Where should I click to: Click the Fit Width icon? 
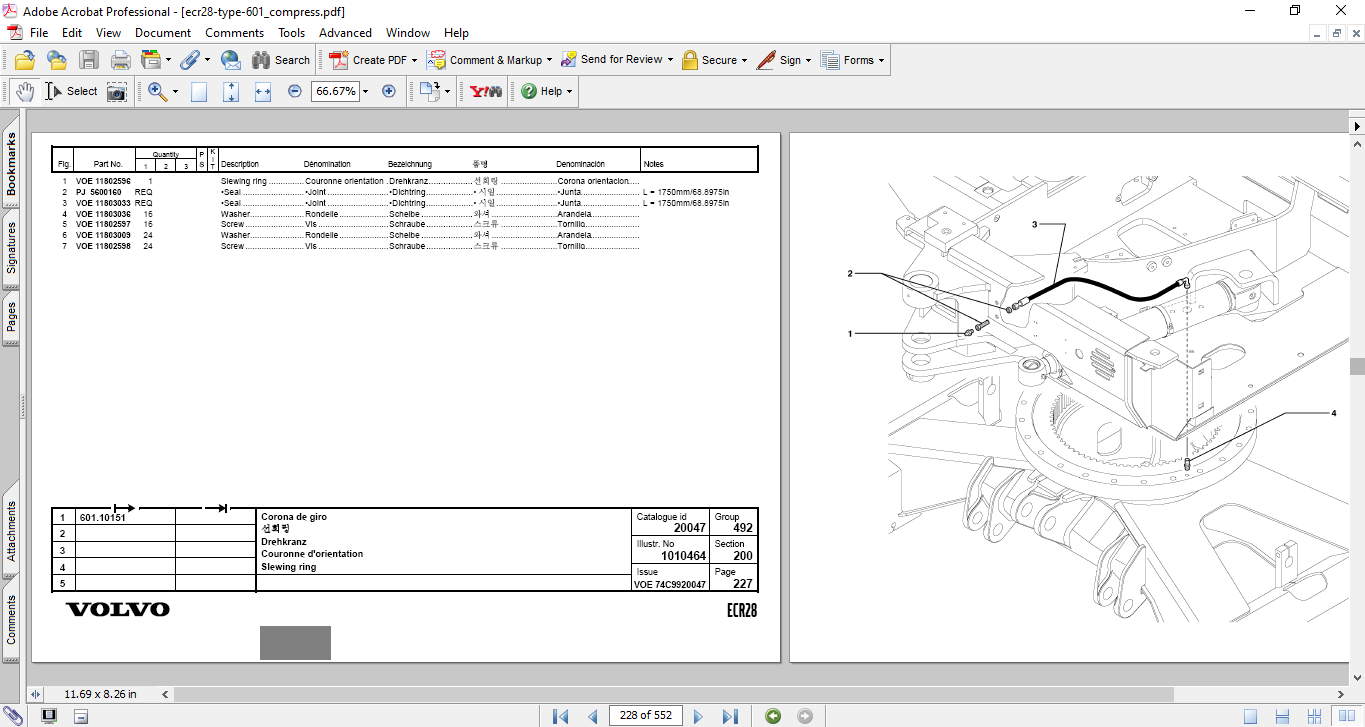coord(263,91)
